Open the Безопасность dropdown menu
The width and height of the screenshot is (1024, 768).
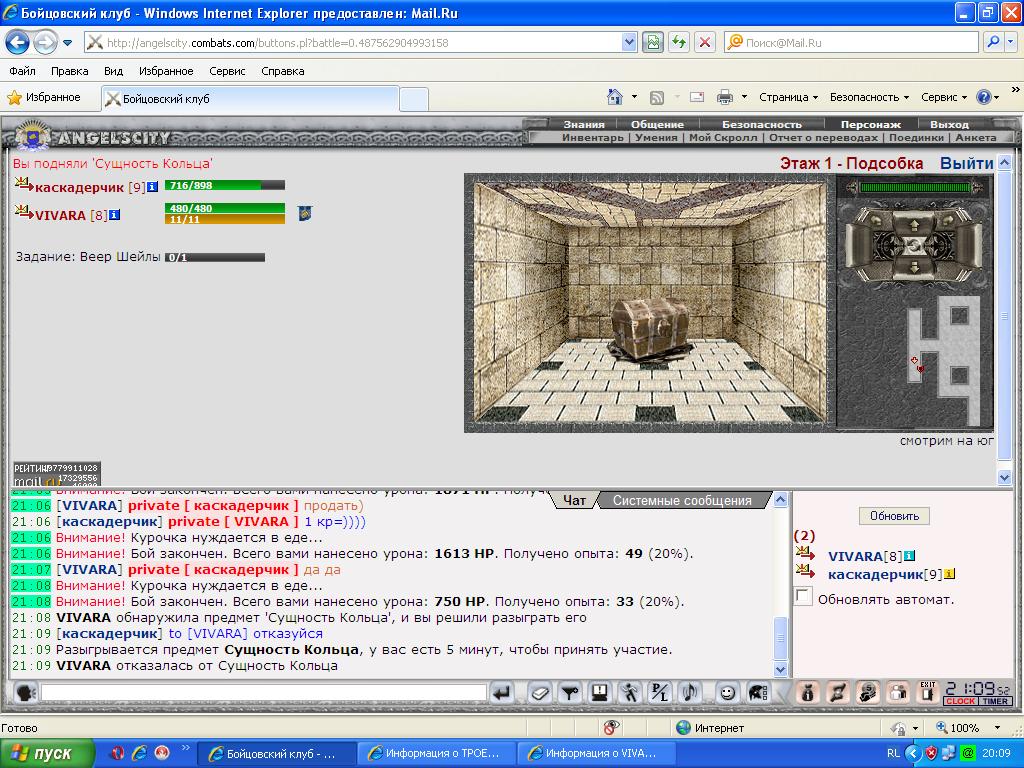869,97
